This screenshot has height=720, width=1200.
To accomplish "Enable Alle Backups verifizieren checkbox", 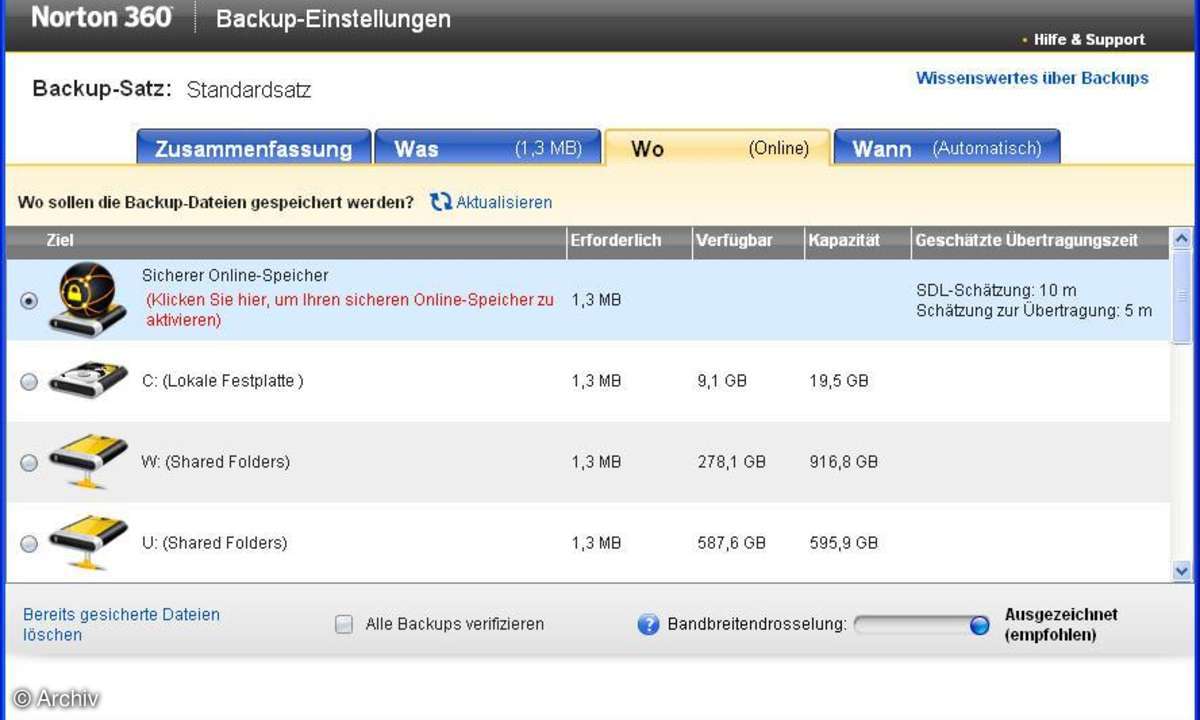I will click(x=344, y=624).
